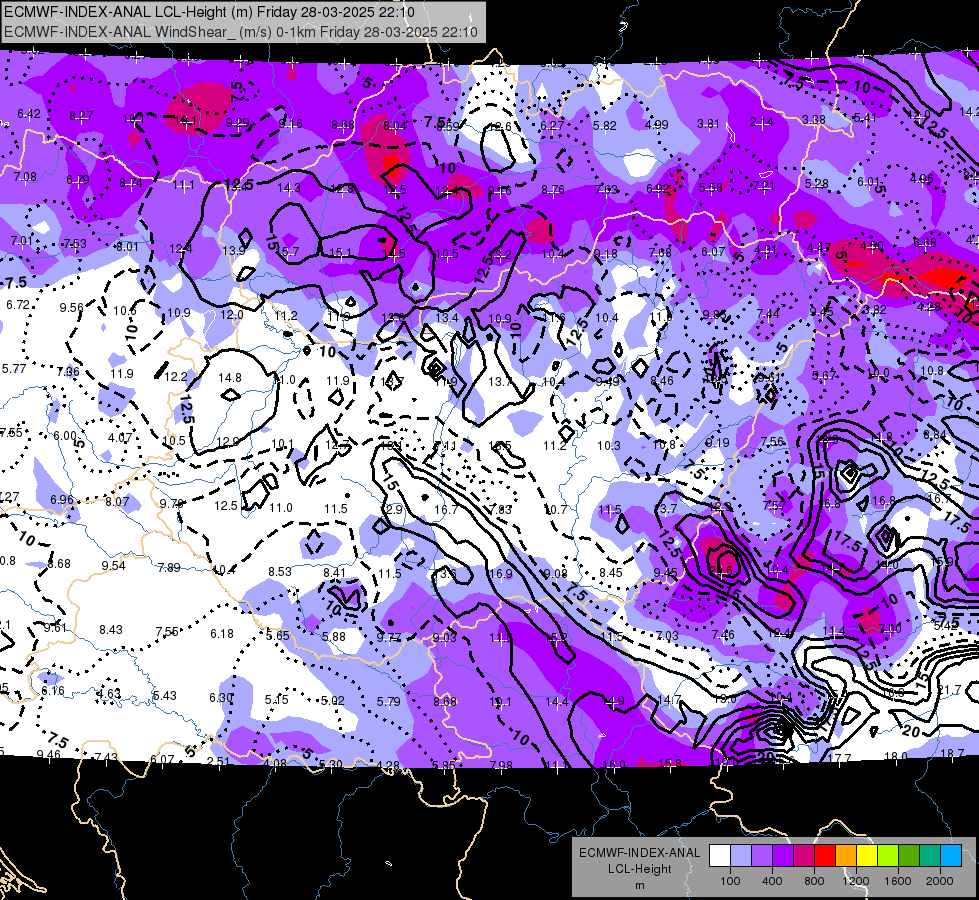
Task: Click the 8.43 wind shear value
Action: (x=111, y=629)
